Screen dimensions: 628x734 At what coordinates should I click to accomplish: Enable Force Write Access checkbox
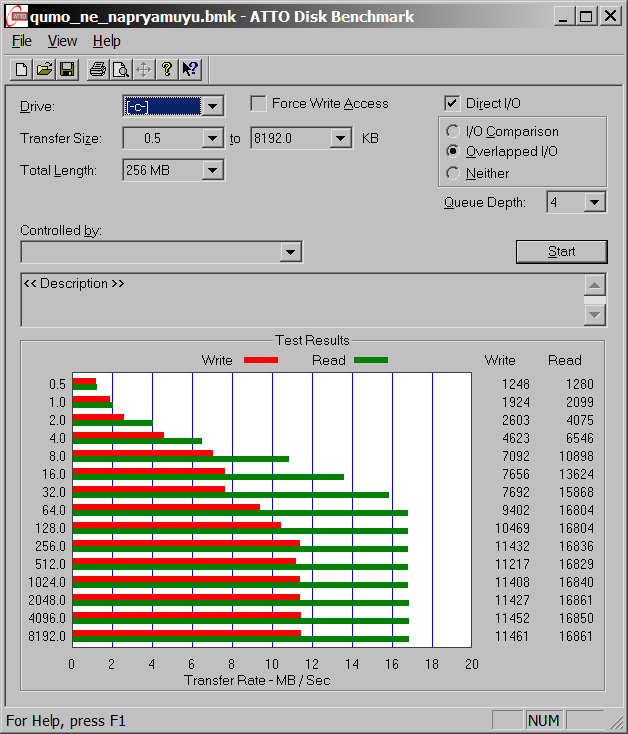coord(258,103)
